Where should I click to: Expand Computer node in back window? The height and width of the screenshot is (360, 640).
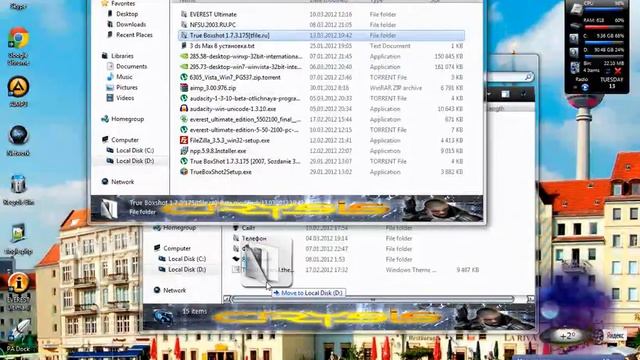point(177,248)
